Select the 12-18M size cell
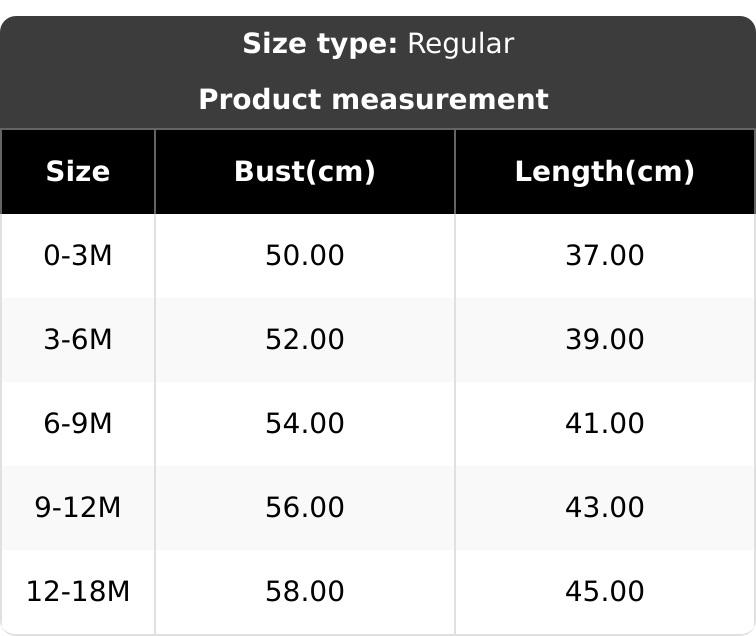This screenshot has width=756, height=636. [78, 592]
